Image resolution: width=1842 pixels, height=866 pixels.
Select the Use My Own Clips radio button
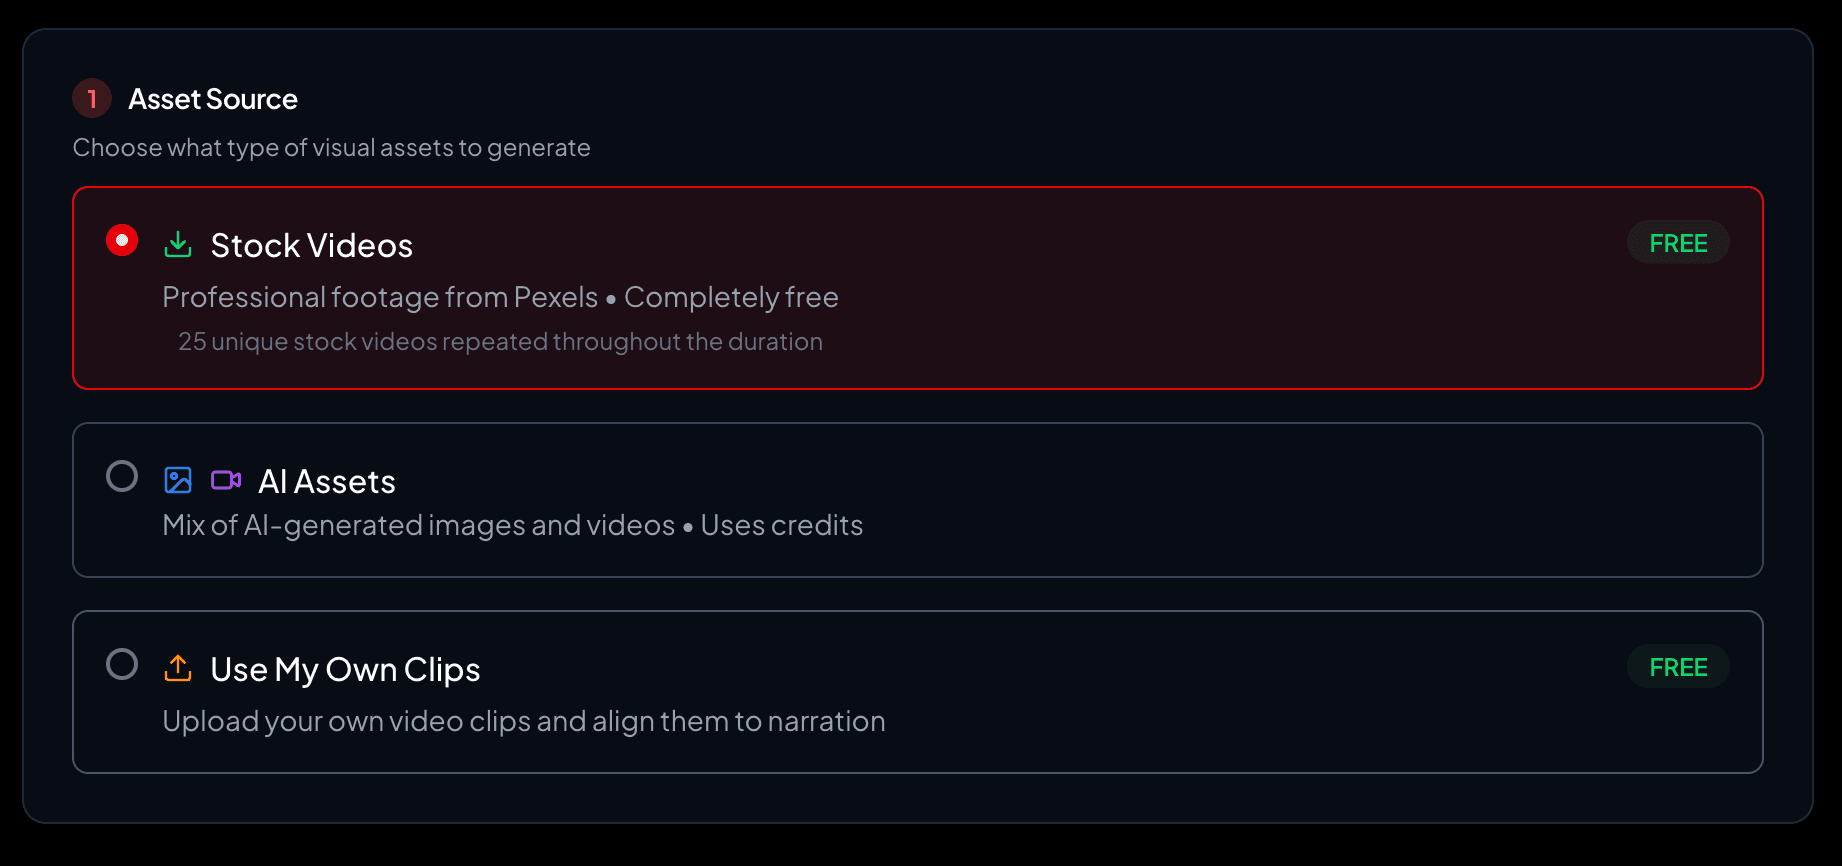(122, 664)
